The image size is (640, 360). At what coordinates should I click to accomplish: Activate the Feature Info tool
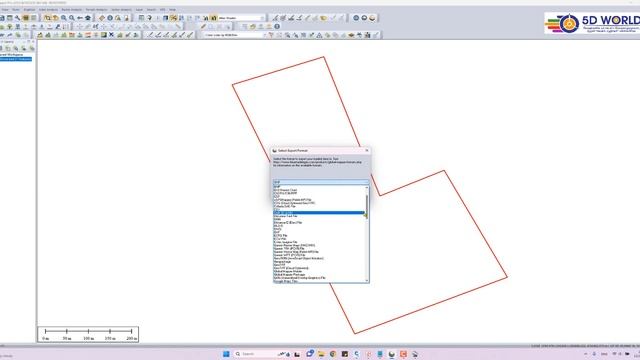110,18
